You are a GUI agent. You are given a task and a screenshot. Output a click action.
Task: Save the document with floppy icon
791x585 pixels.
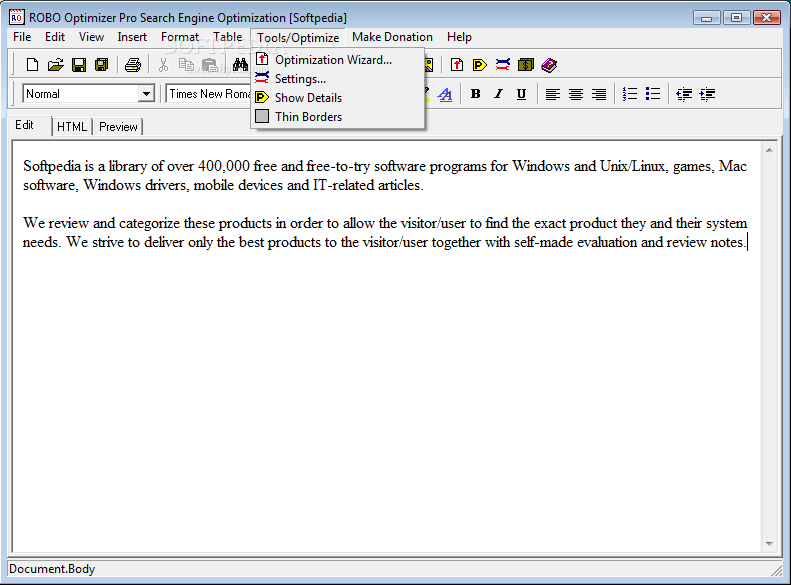click(x=79, y=65)
